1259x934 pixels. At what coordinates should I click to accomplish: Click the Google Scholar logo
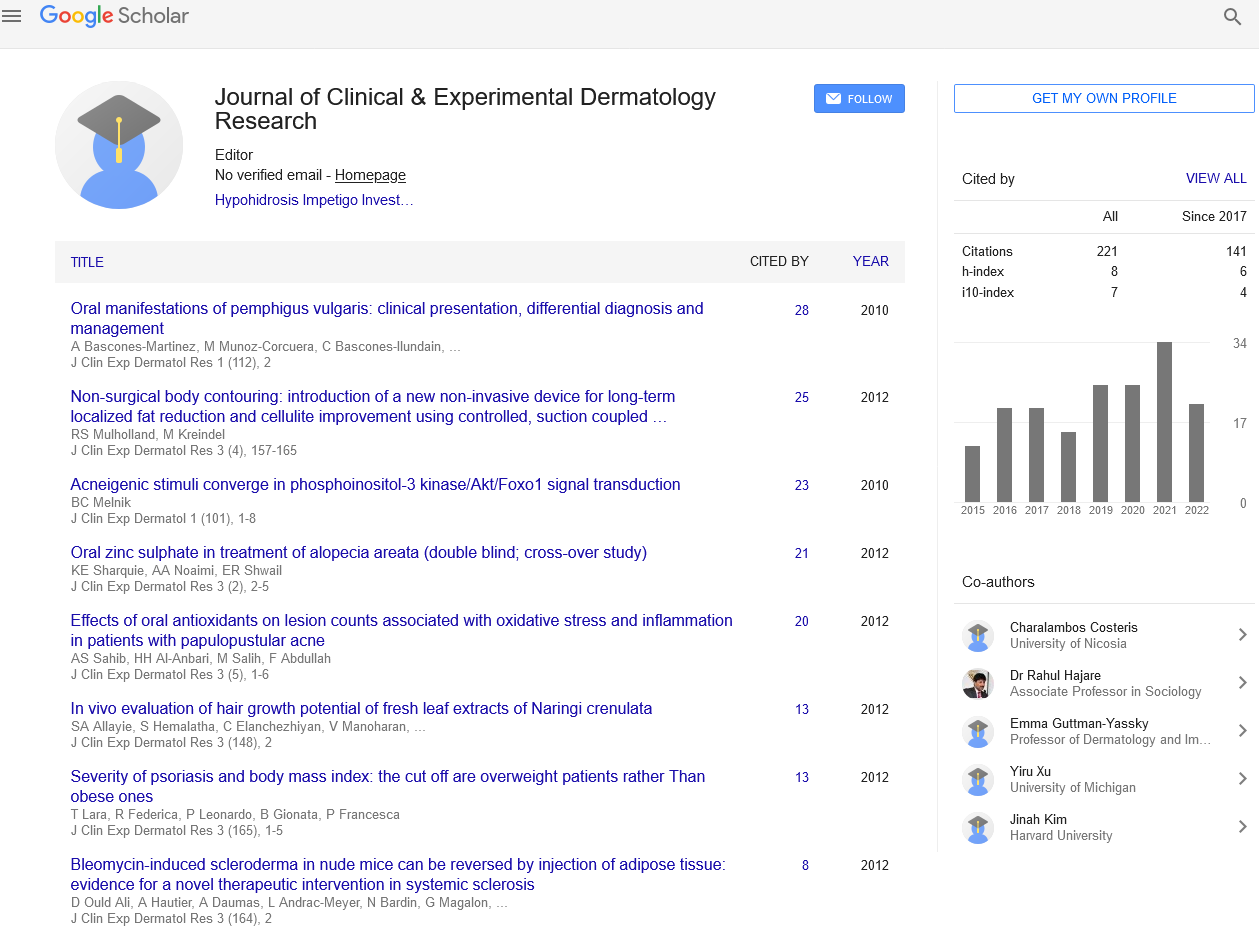click(x=114, y=16)
